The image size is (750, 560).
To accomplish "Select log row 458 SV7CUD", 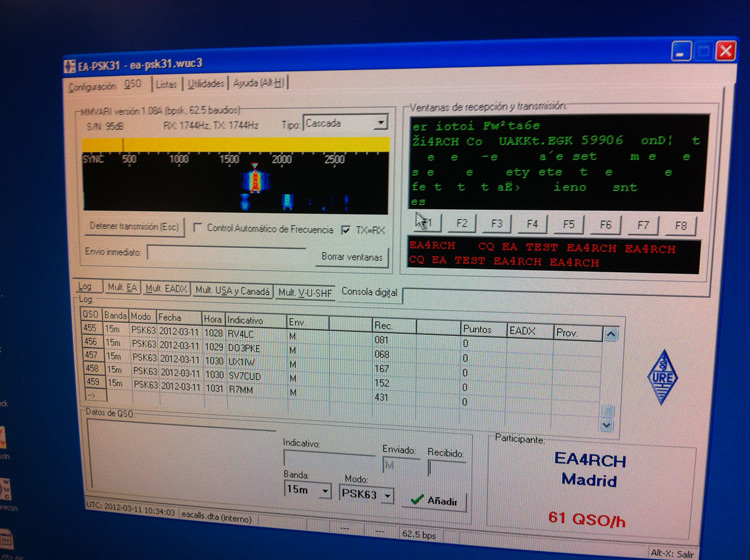I will pyautogui.click(x=342, y=376).
